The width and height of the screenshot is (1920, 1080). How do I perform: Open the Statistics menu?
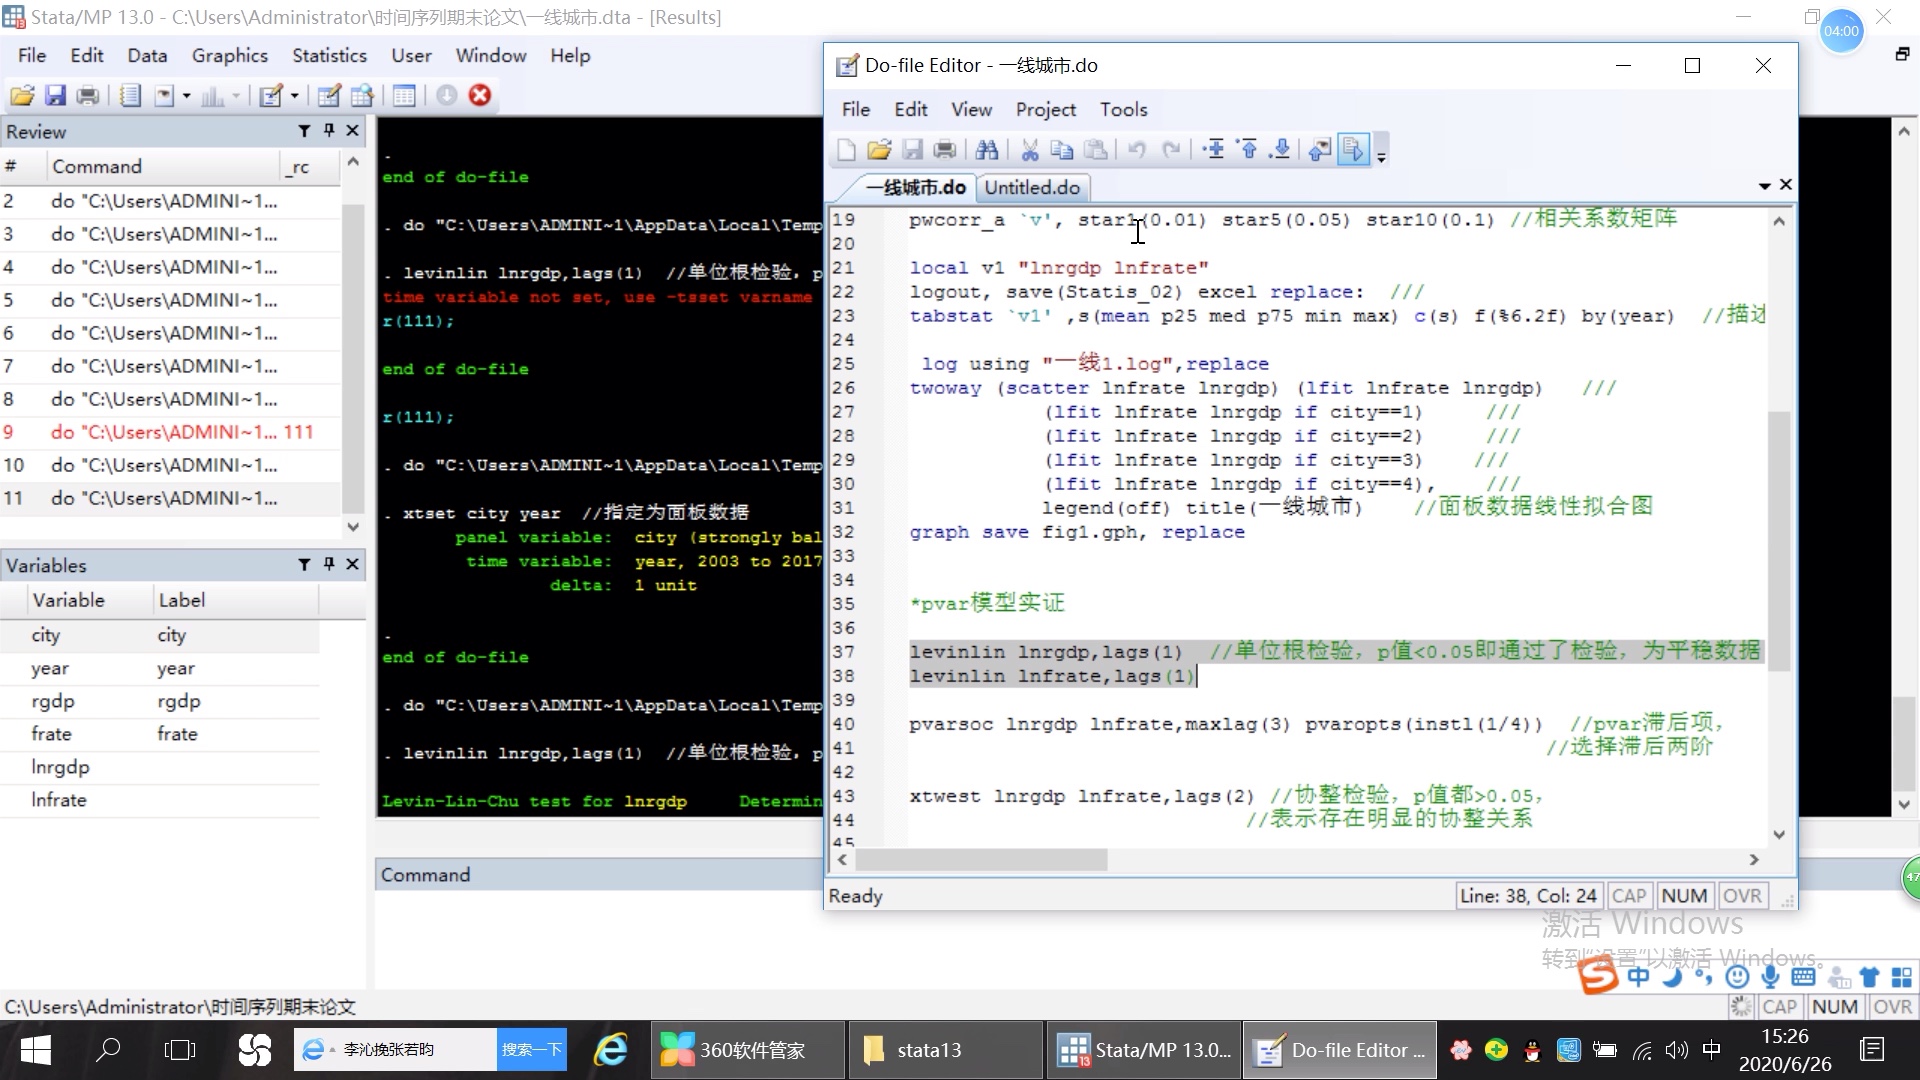point(329,56)
